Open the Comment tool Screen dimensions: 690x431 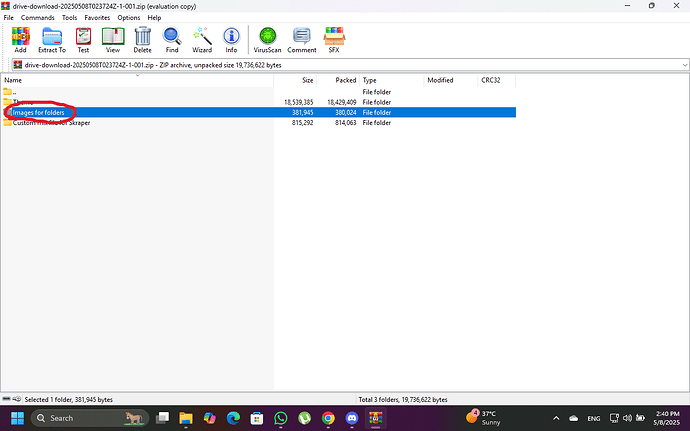point(302,39)
